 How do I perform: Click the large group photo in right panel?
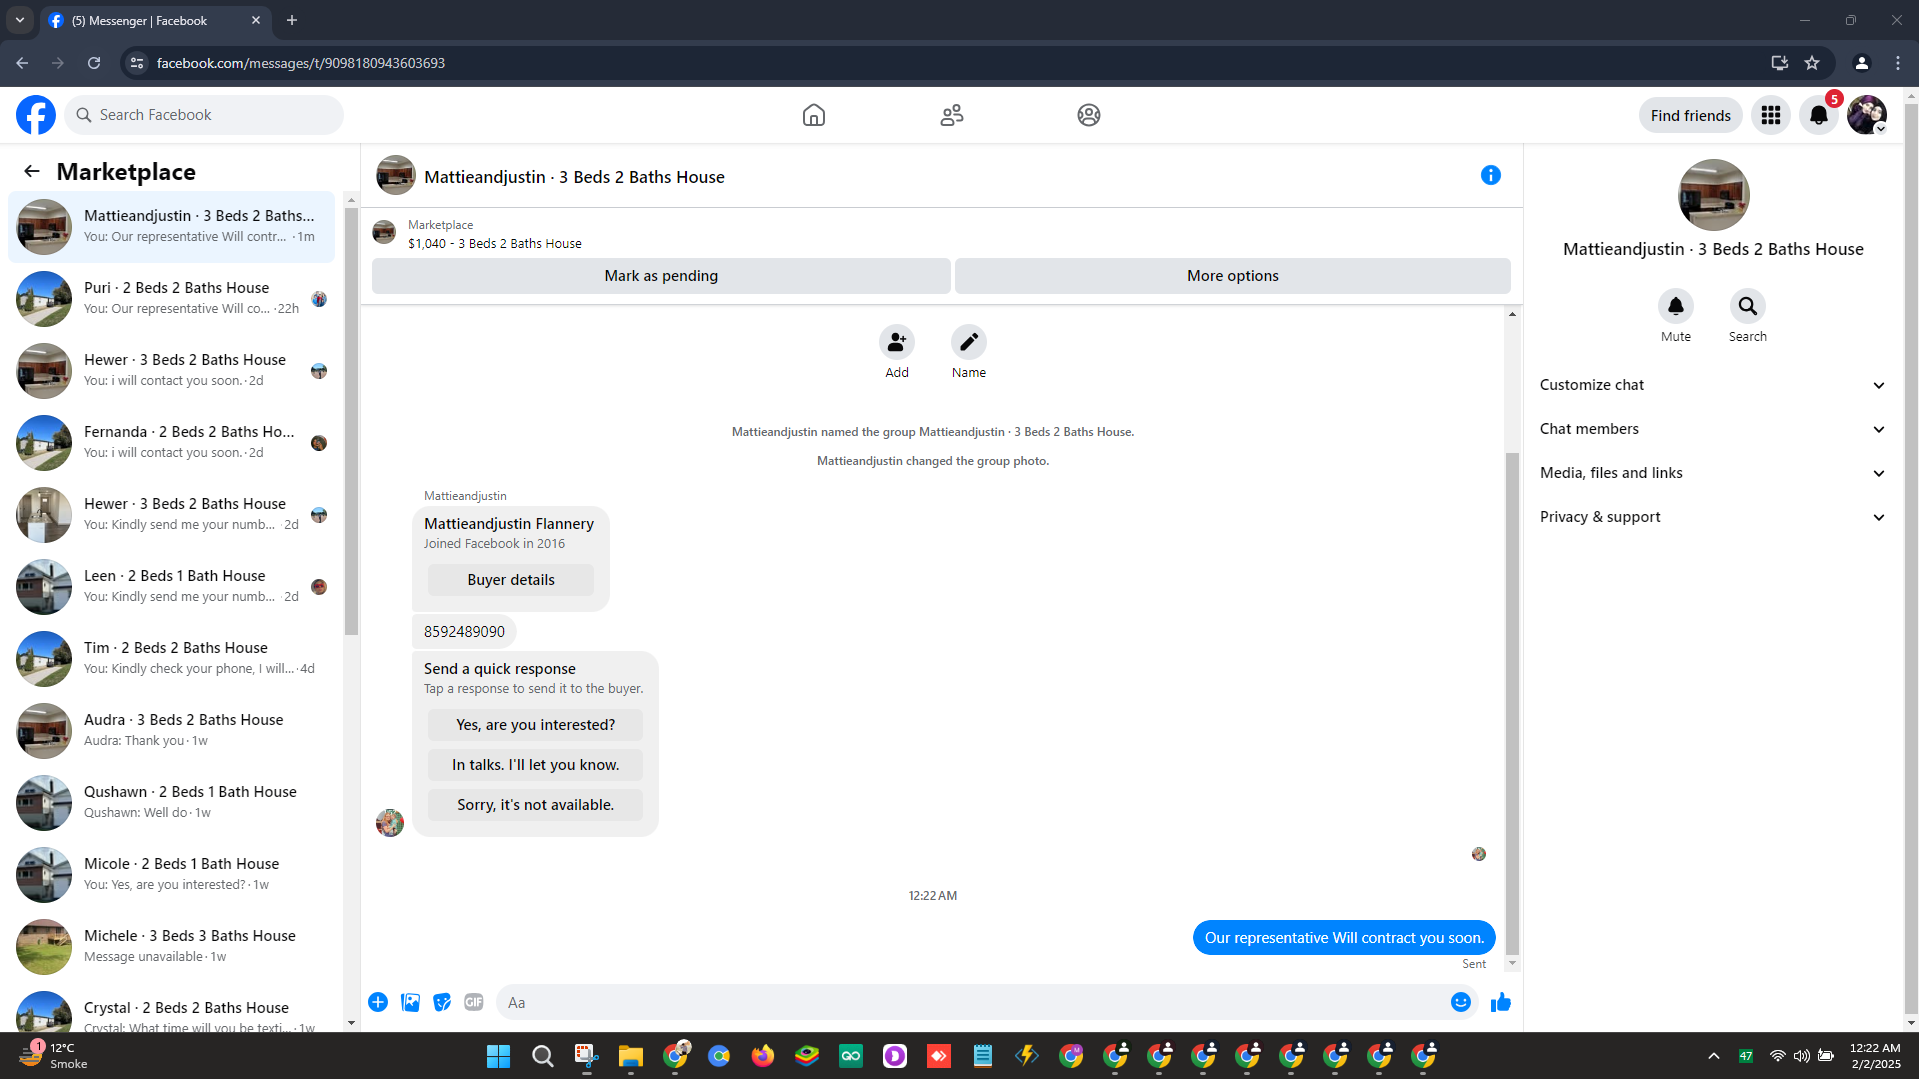(1713, 195)
